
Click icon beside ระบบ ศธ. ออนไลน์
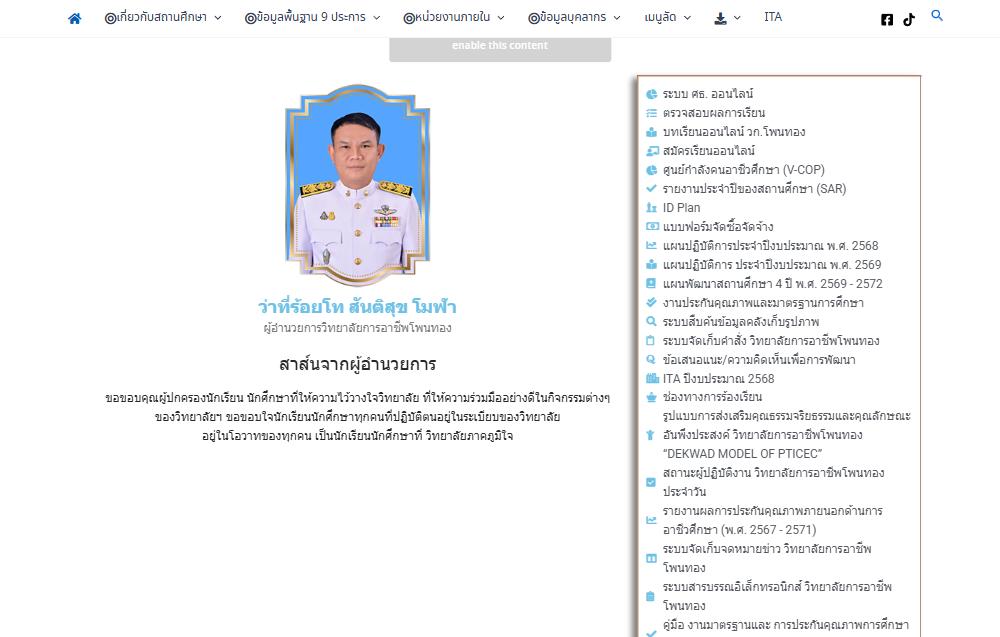(x=651, y=94)
